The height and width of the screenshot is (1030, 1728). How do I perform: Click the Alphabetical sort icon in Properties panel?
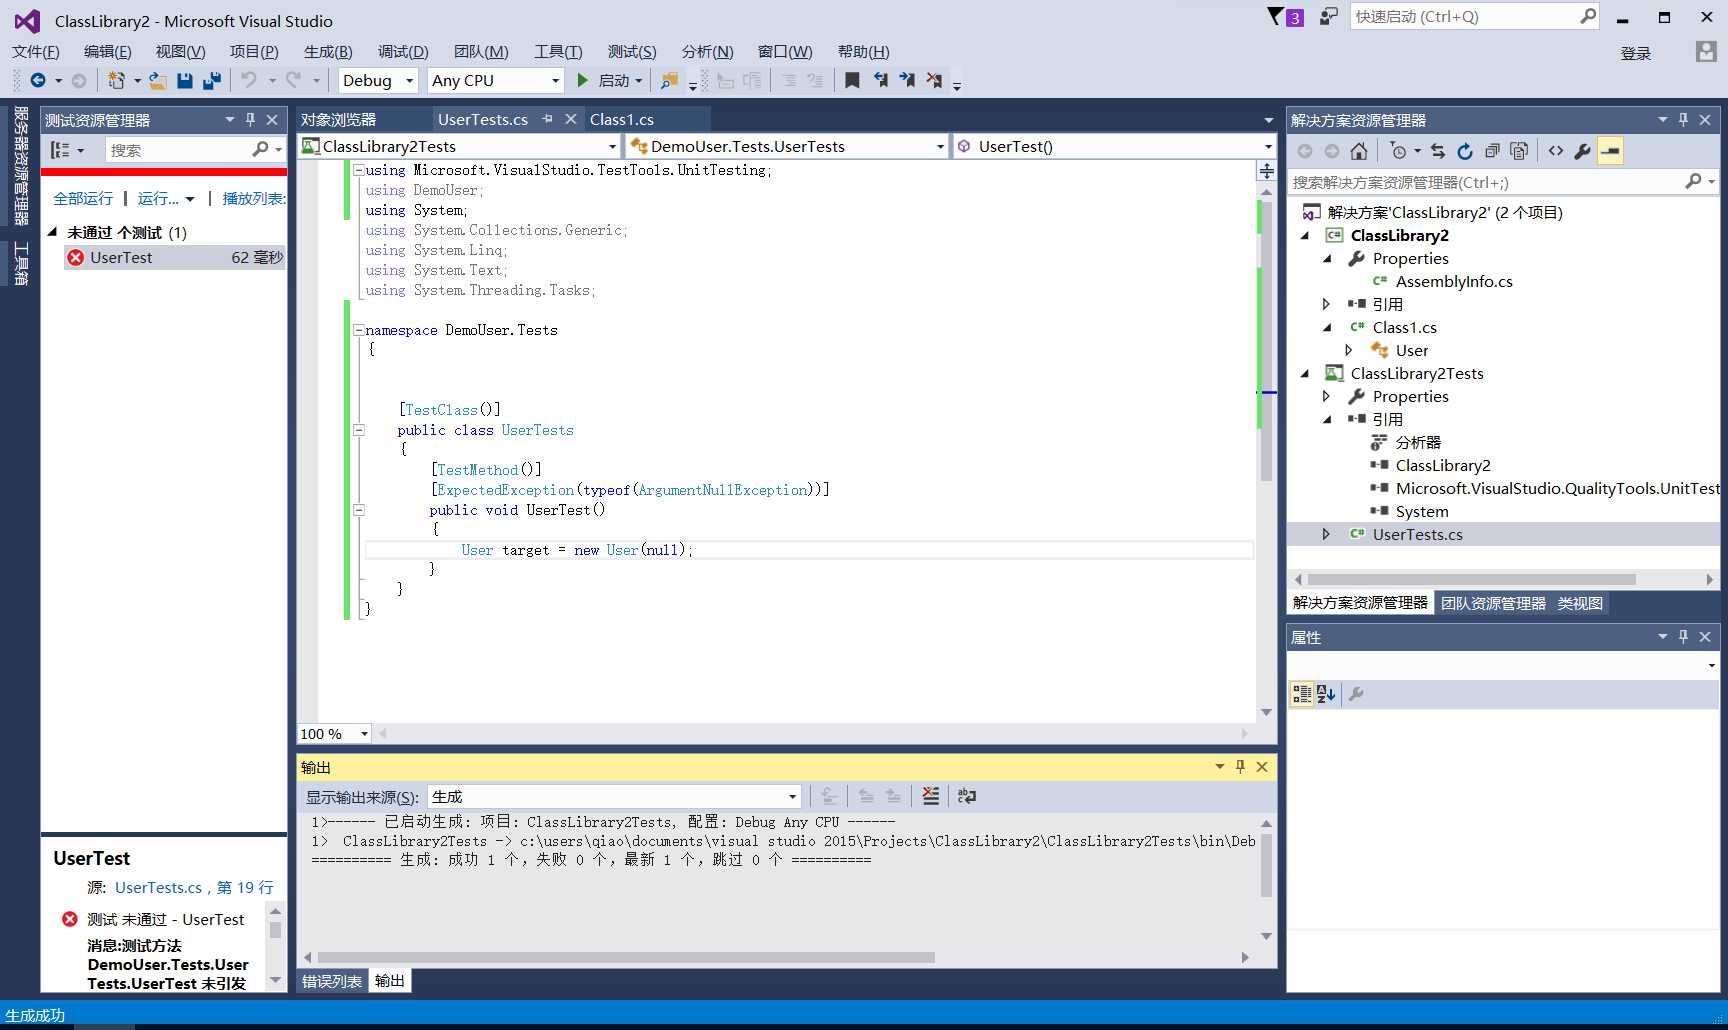(1327, 693)
